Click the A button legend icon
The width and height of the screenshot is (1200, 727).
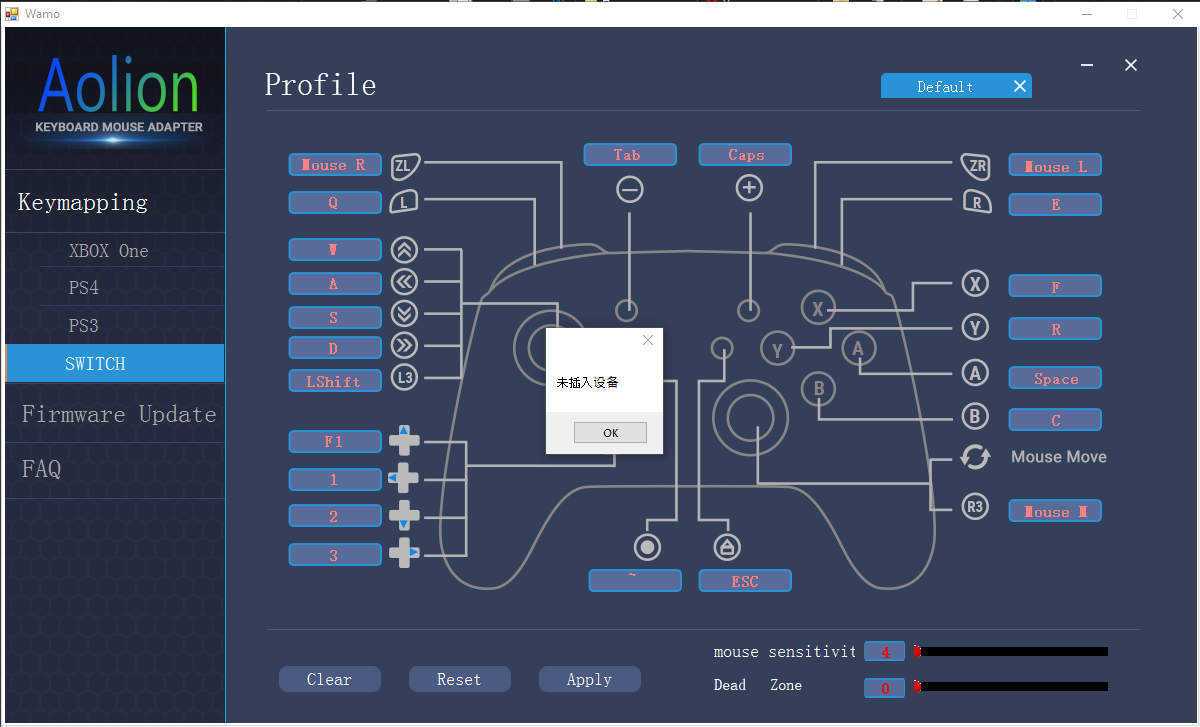coord(975,373)
